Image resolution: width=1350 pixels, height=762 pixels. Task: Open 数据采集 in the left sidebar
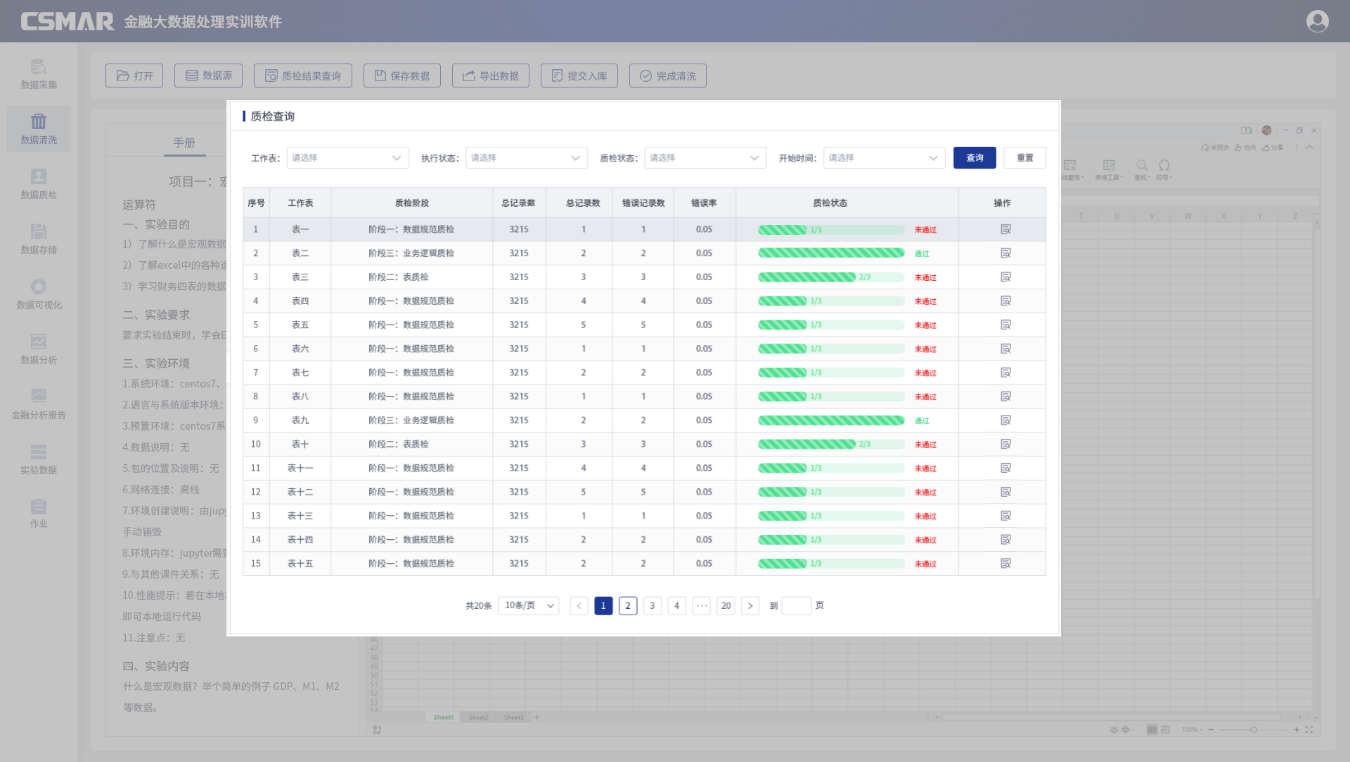pyautogui.click(x=38, y=74)
